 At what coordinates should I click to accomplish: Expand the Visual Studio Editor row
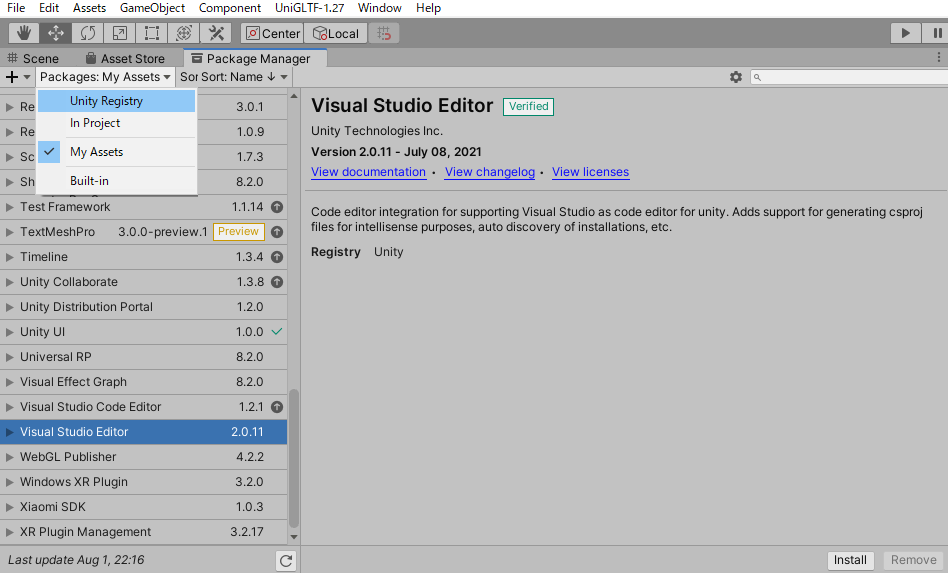(x=10, y=432)
